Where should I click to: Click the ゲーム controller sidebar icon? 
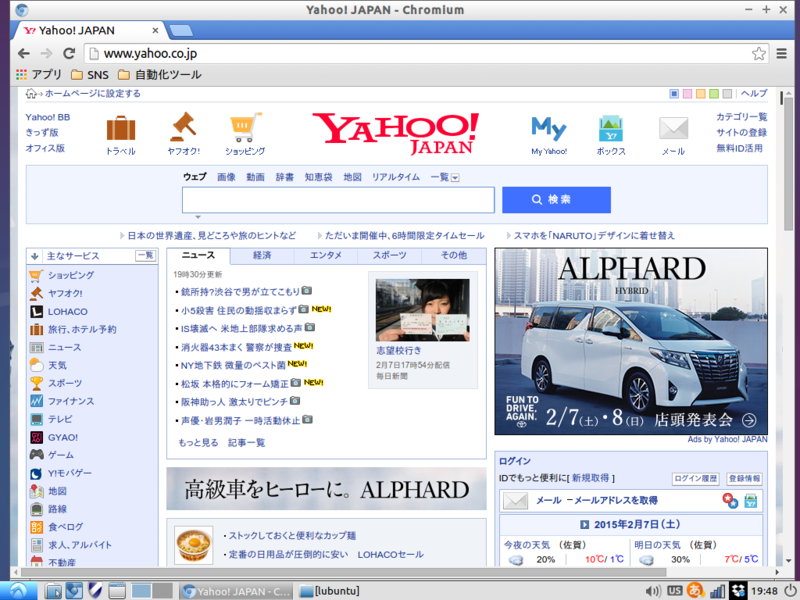point(36,455)
